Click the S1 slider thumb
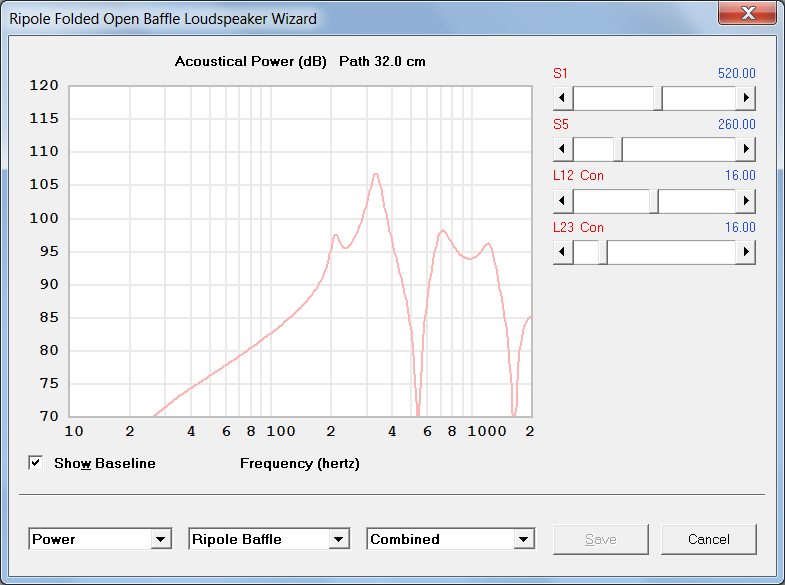The image size is (785, 585). pyautogui.click(x=658, y=98)
